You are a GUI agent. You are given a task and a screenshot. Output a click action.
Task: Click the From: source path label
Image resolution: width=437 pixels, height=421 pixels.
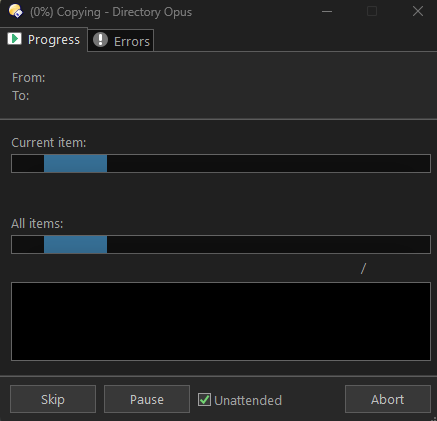(x=29, y=78)
